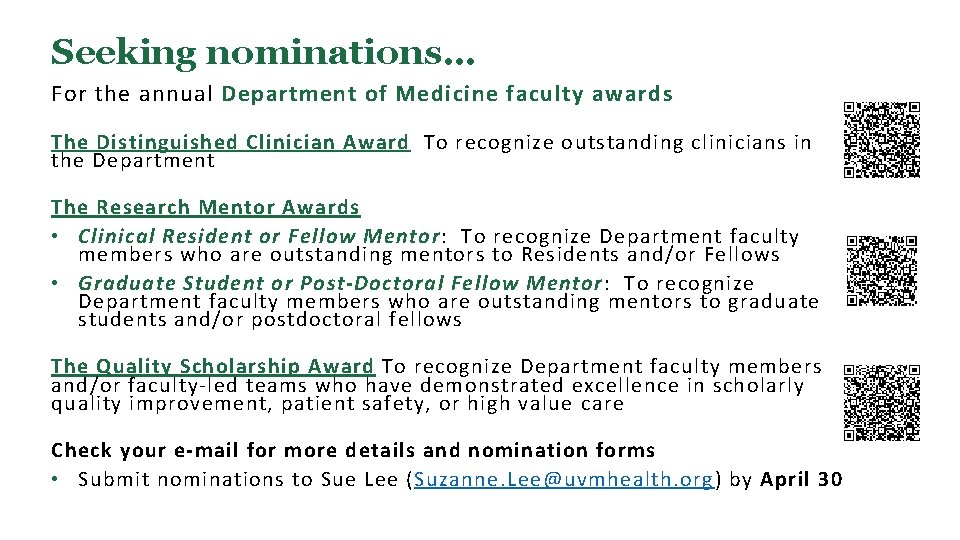This screenshot has height=540, width=960.
Task: Click the "Seeking nominations..." slide title
Action: pyautogui.click(x=263, y=52)
